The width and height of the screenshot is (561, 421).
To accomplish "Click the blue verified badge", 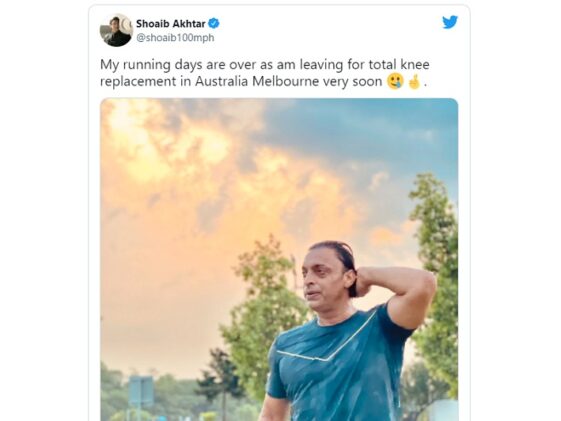I will (x=214, y=24).
